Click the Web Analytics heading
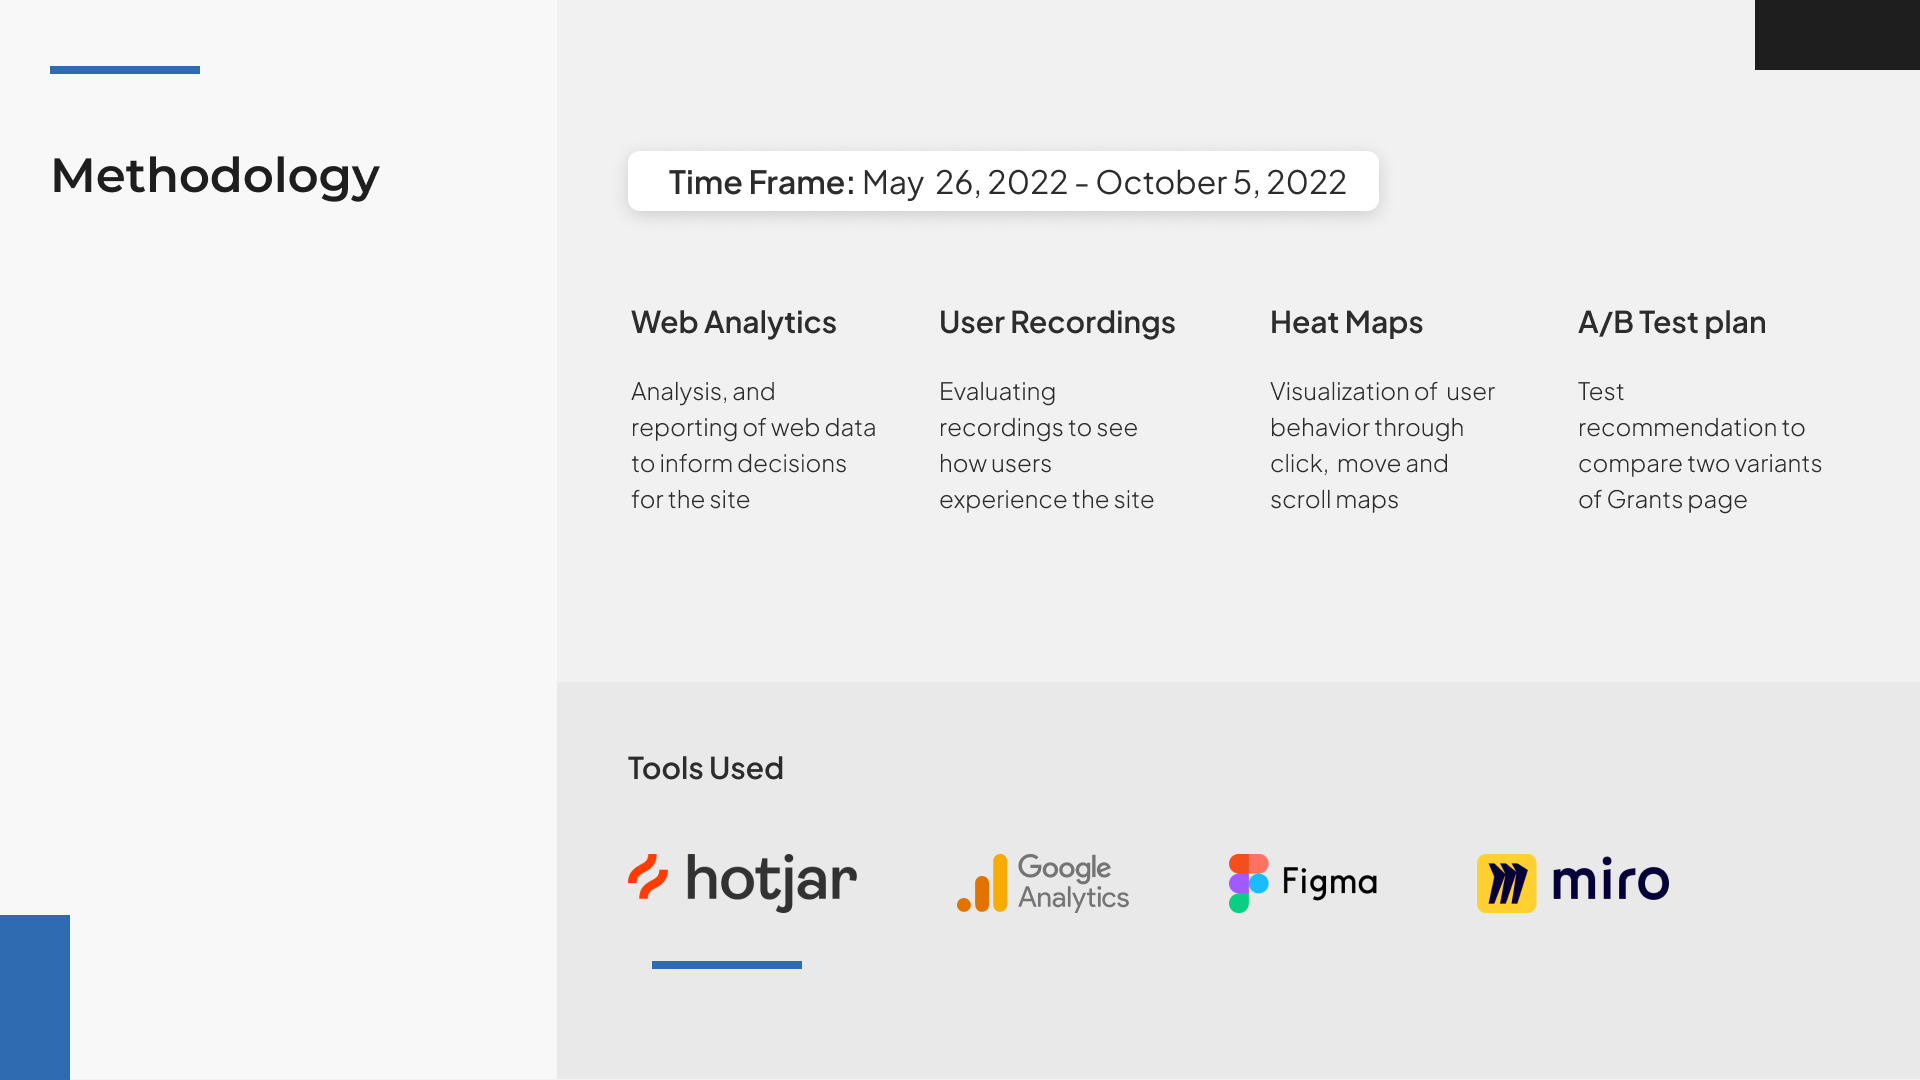This screenshot has height=1080, width=1920. [733, 322]
